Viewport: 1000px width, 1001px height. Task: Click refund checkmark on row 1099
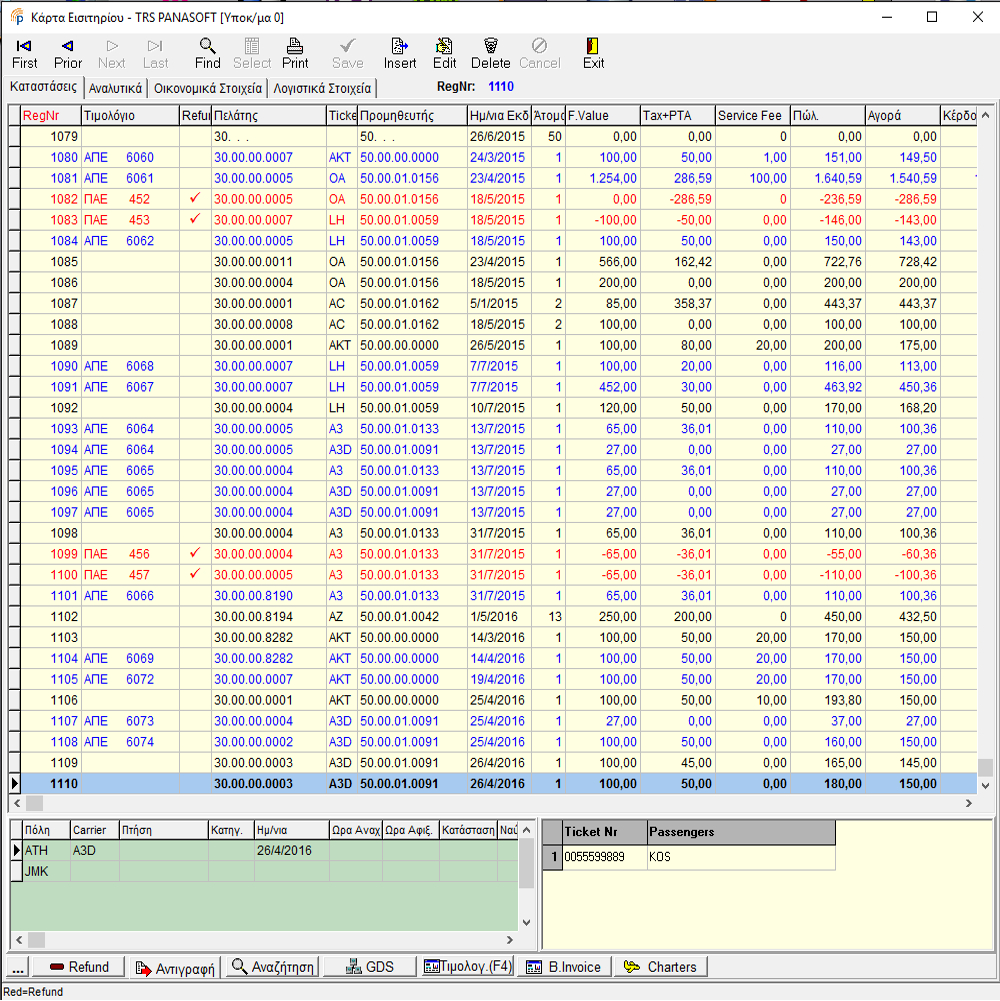[x=195, y=553]
